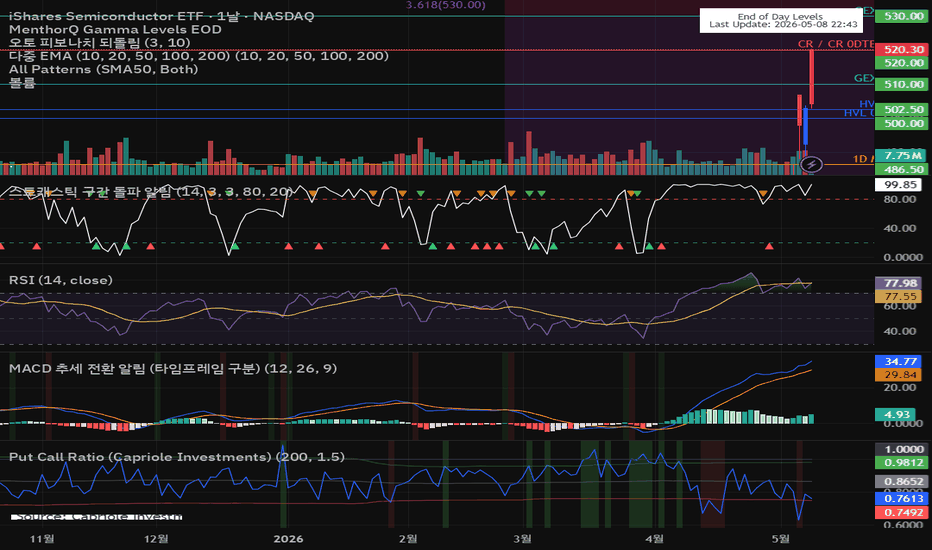Image resolution: width=932 pixels, height=550 pixels.
Task: Click the blue 0.7613 put call value
Action: (903, 498)
